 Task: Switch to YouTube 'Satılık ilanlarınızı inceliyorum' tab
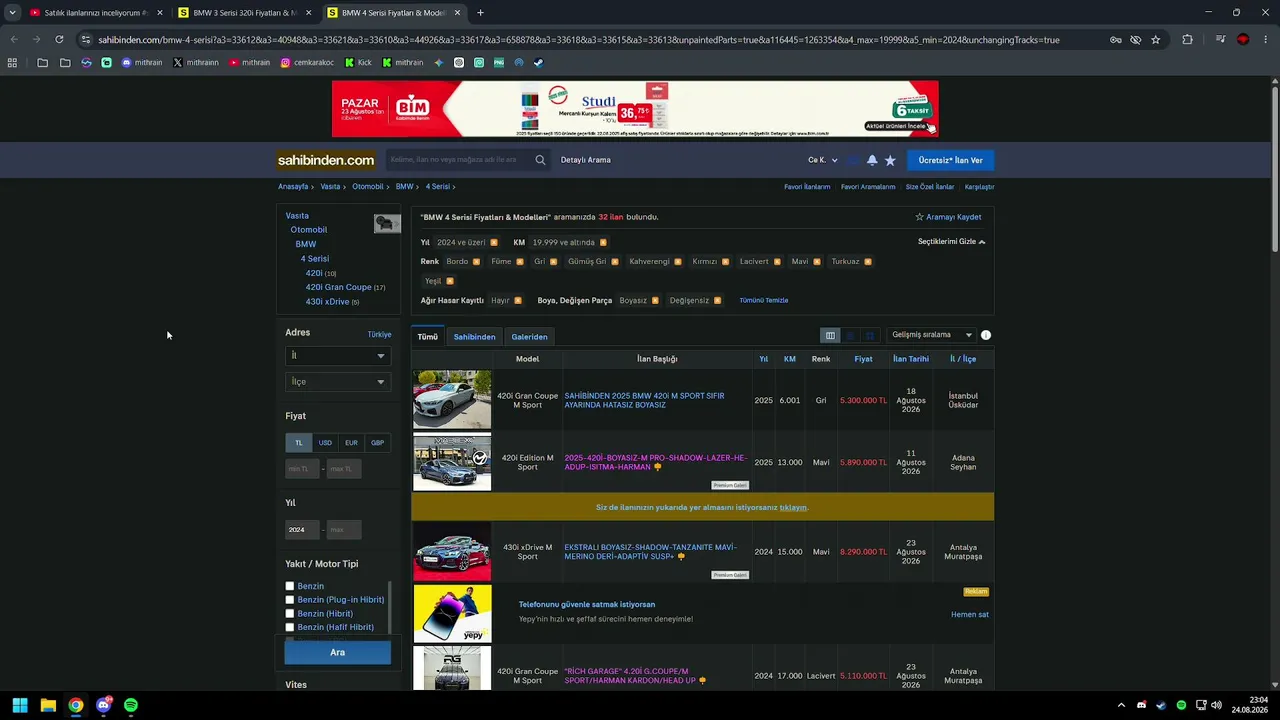(95, 13)
